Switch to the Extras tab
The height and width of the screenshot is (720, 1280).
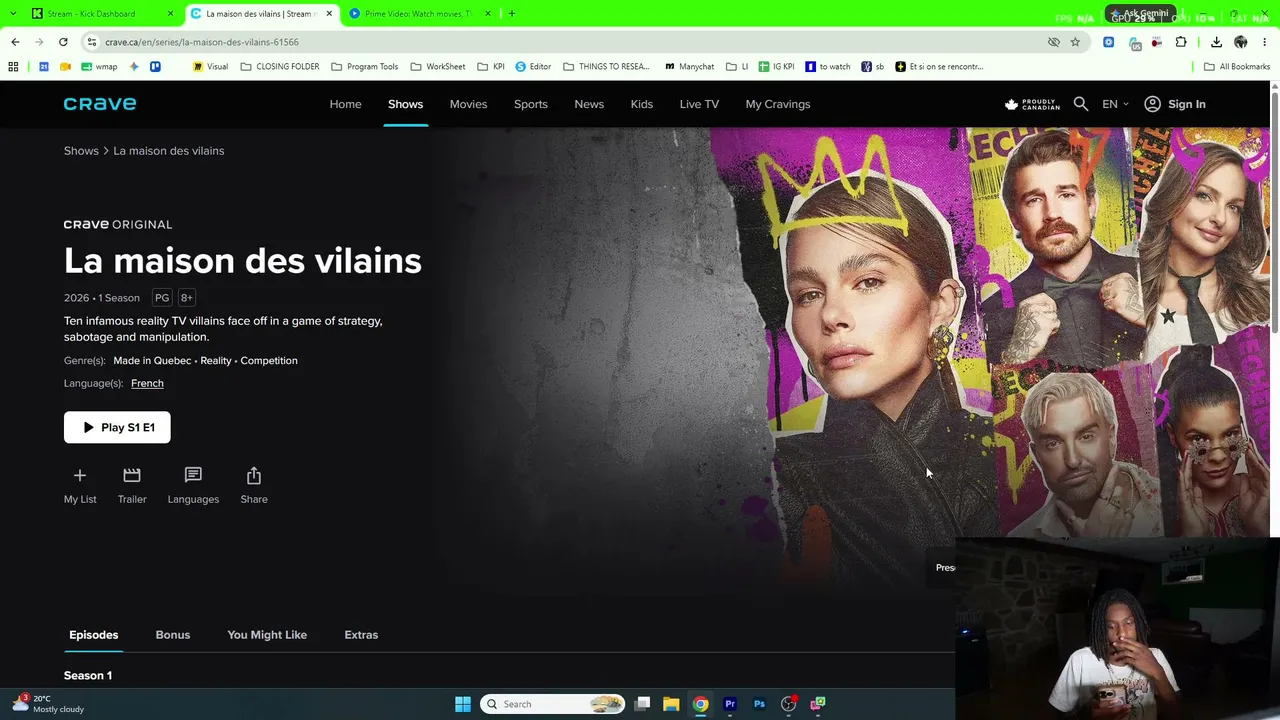tap(361, 635)
